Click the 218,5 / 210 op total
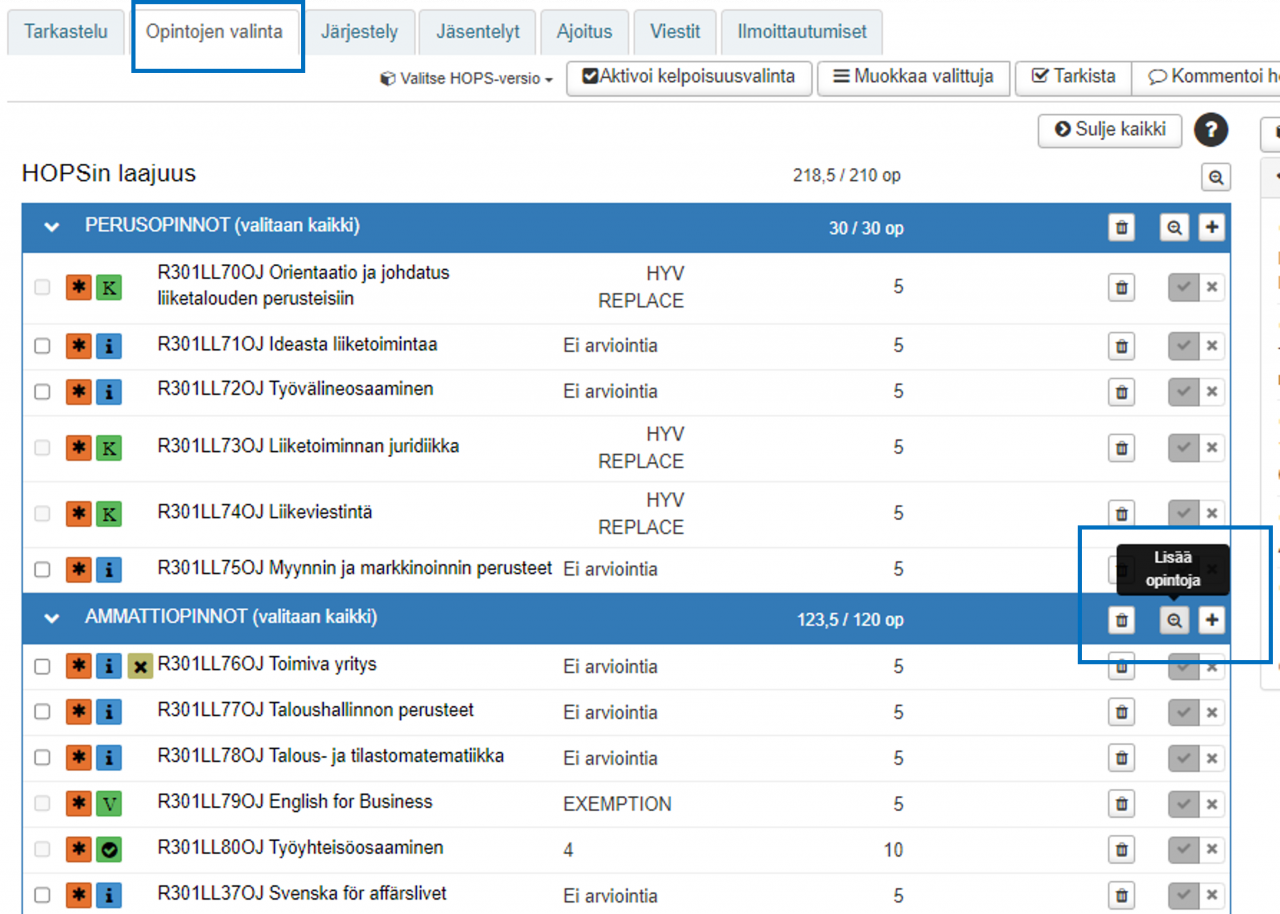The height and width of the screenshot is (914, 1280). click(847, 177)
